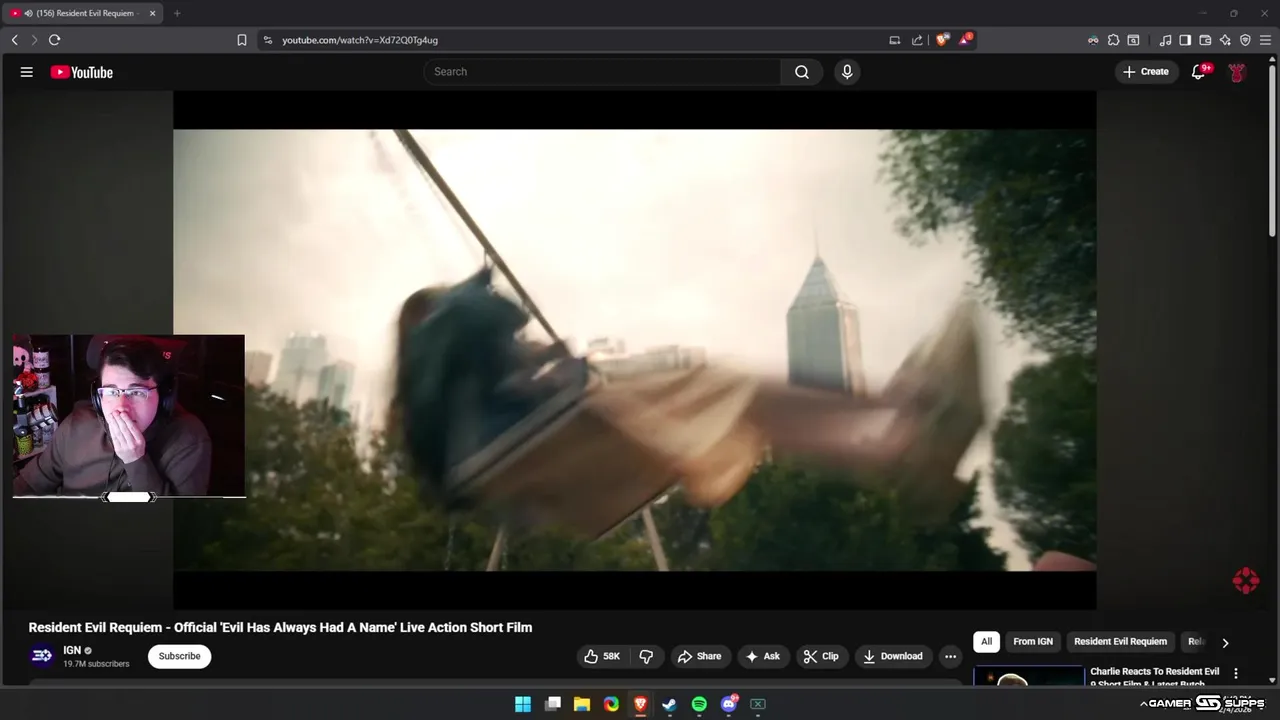Share the video
The image size is (1280, 720).
click(x=699, y=656)
